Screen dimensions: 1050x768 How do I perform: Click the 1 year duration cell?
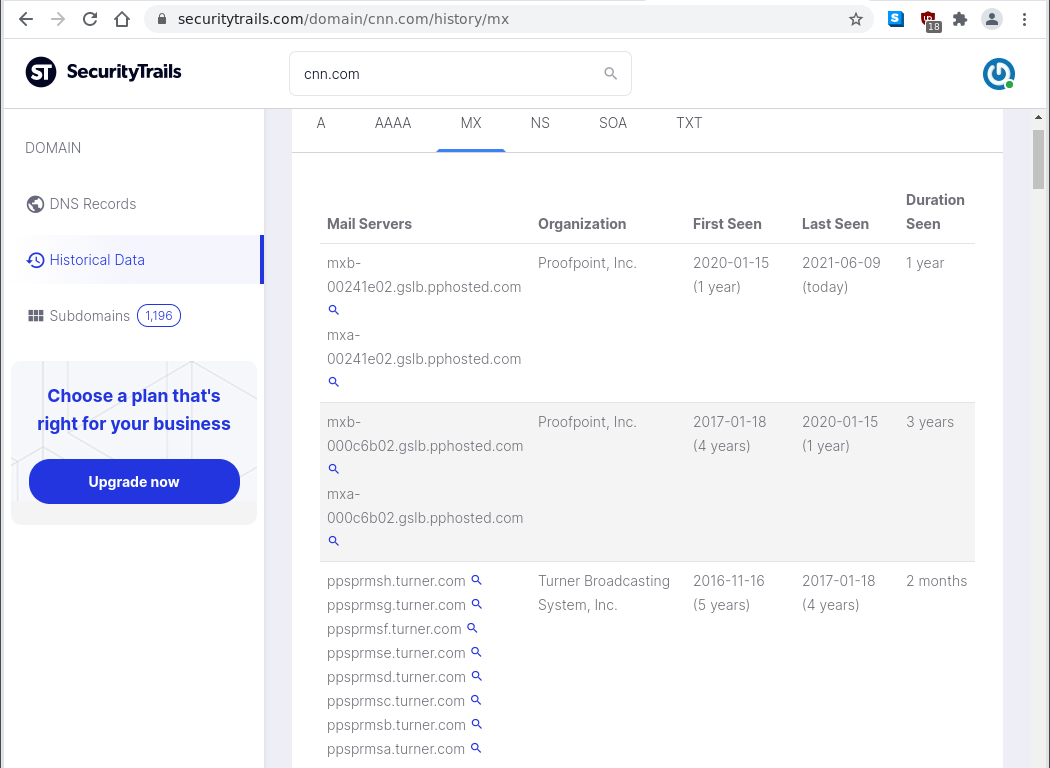click(x=925, y=263)
